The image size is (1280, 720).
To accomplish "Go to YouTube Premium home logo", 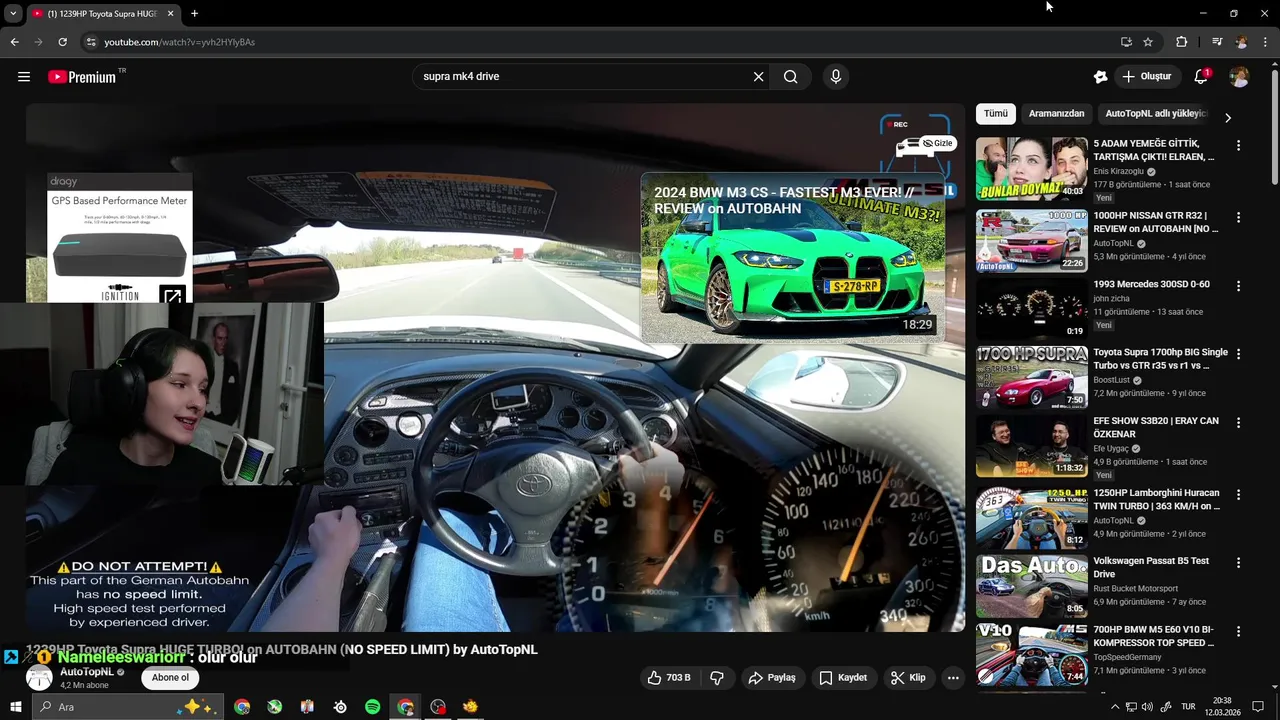I will click(x=82, y=77).
